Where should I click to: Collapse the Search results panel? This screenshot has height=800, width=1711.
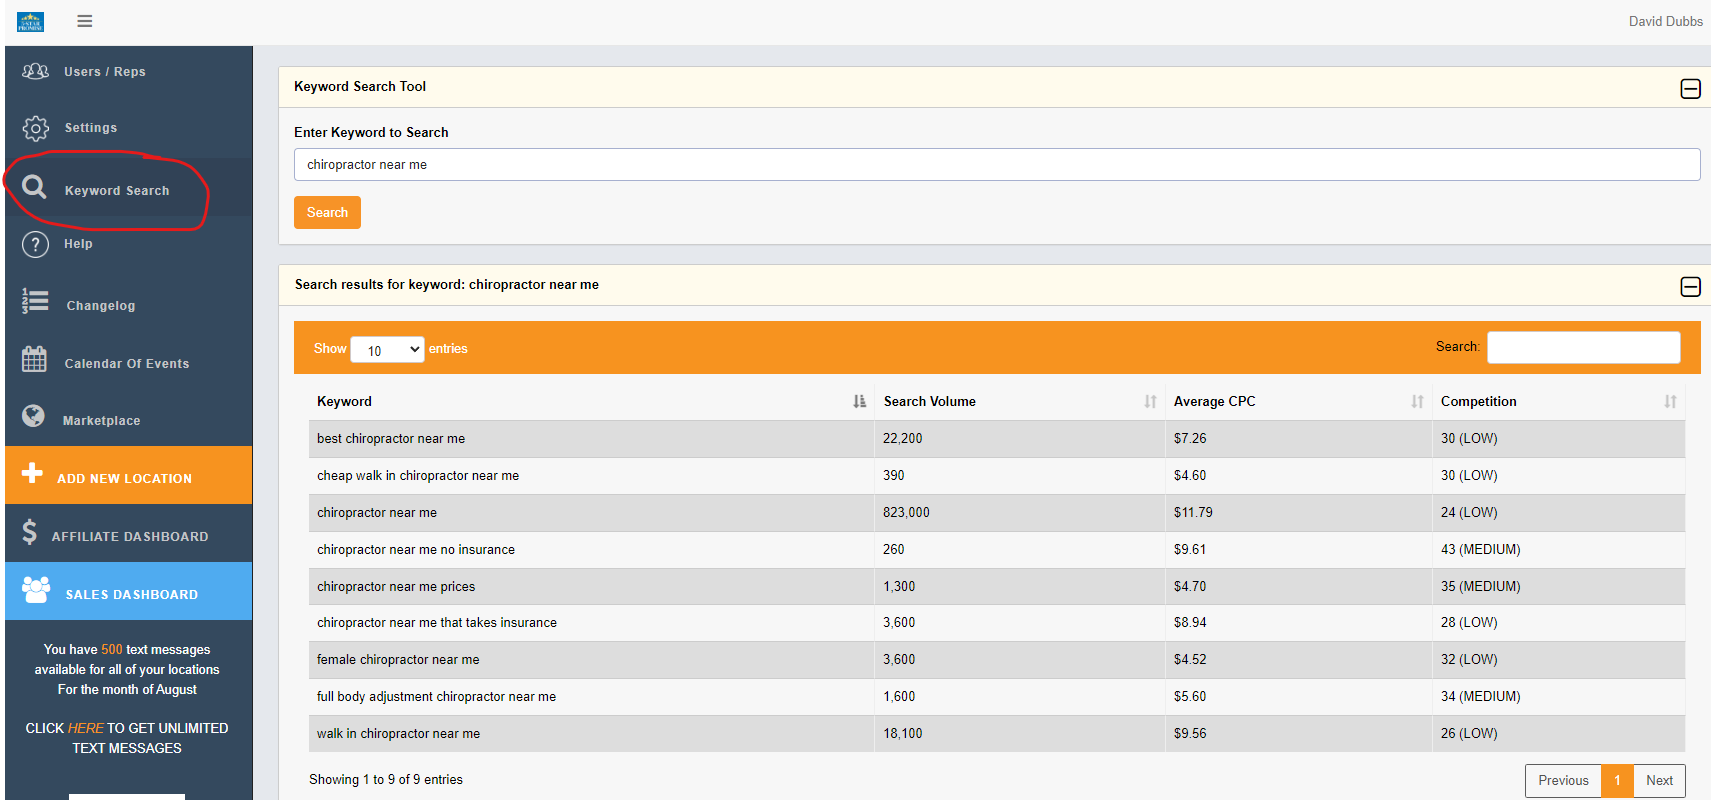(1690, 287)
